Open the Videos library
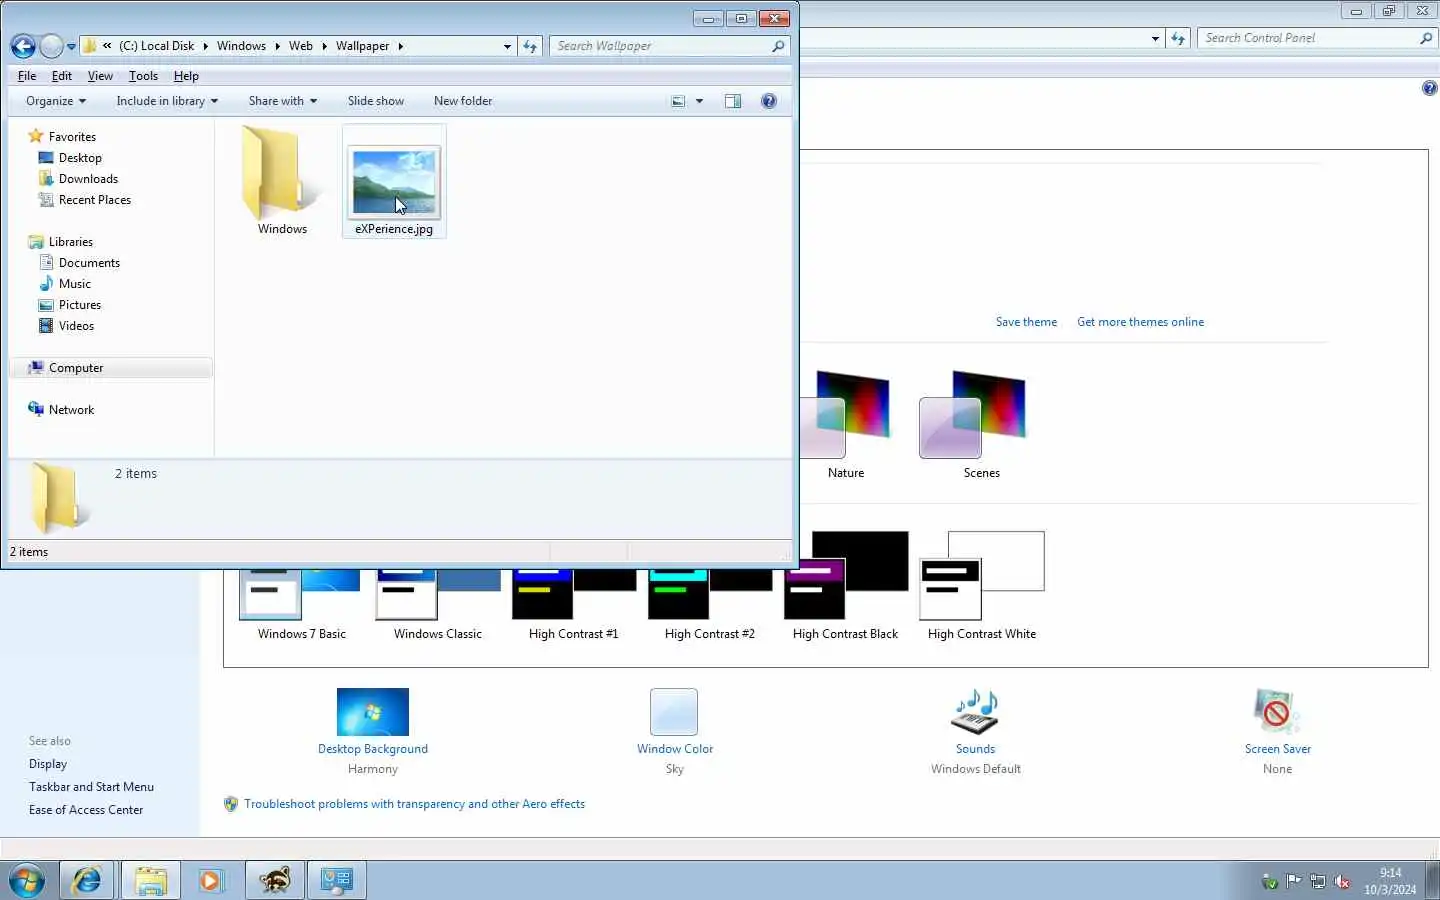The image size is (1440, 900). point(76,326)
